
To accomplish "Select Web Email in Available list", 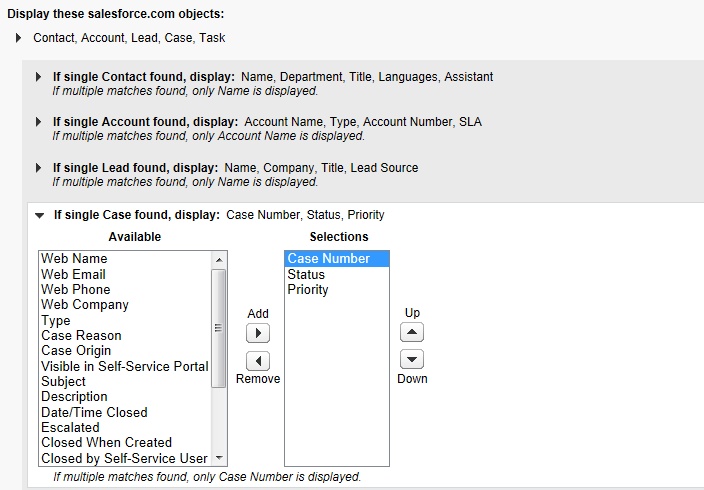I will (73, 274).
